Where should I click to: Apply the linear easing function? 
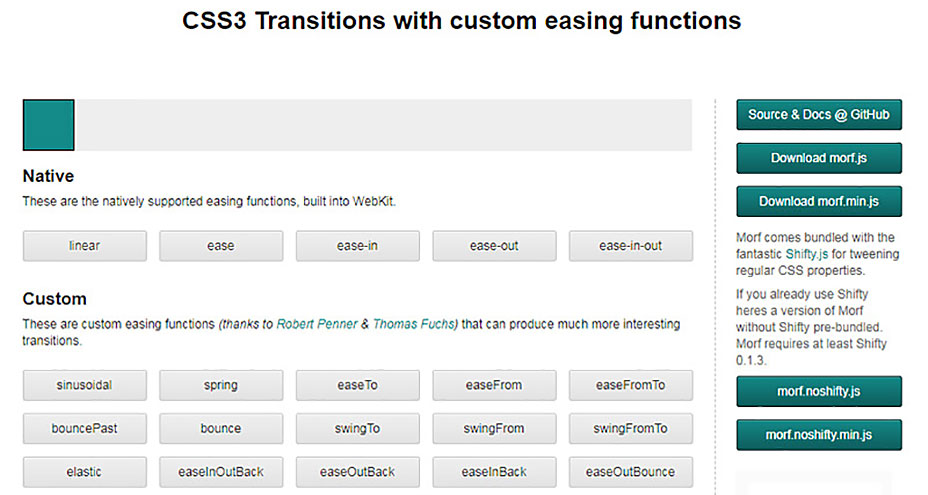pyautogui.click(x=84, y=246)
